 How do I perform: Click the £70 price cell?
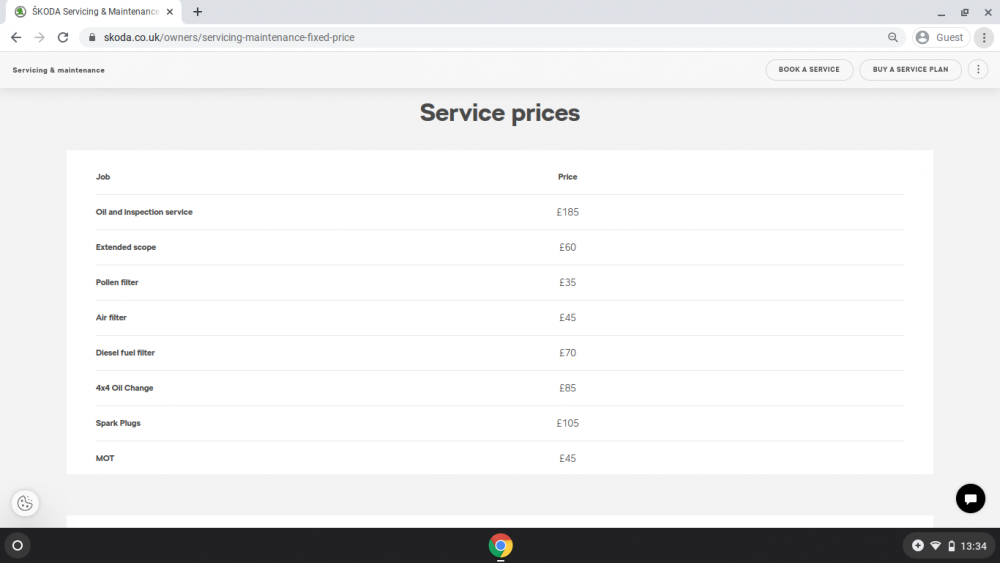click(568, 353)
